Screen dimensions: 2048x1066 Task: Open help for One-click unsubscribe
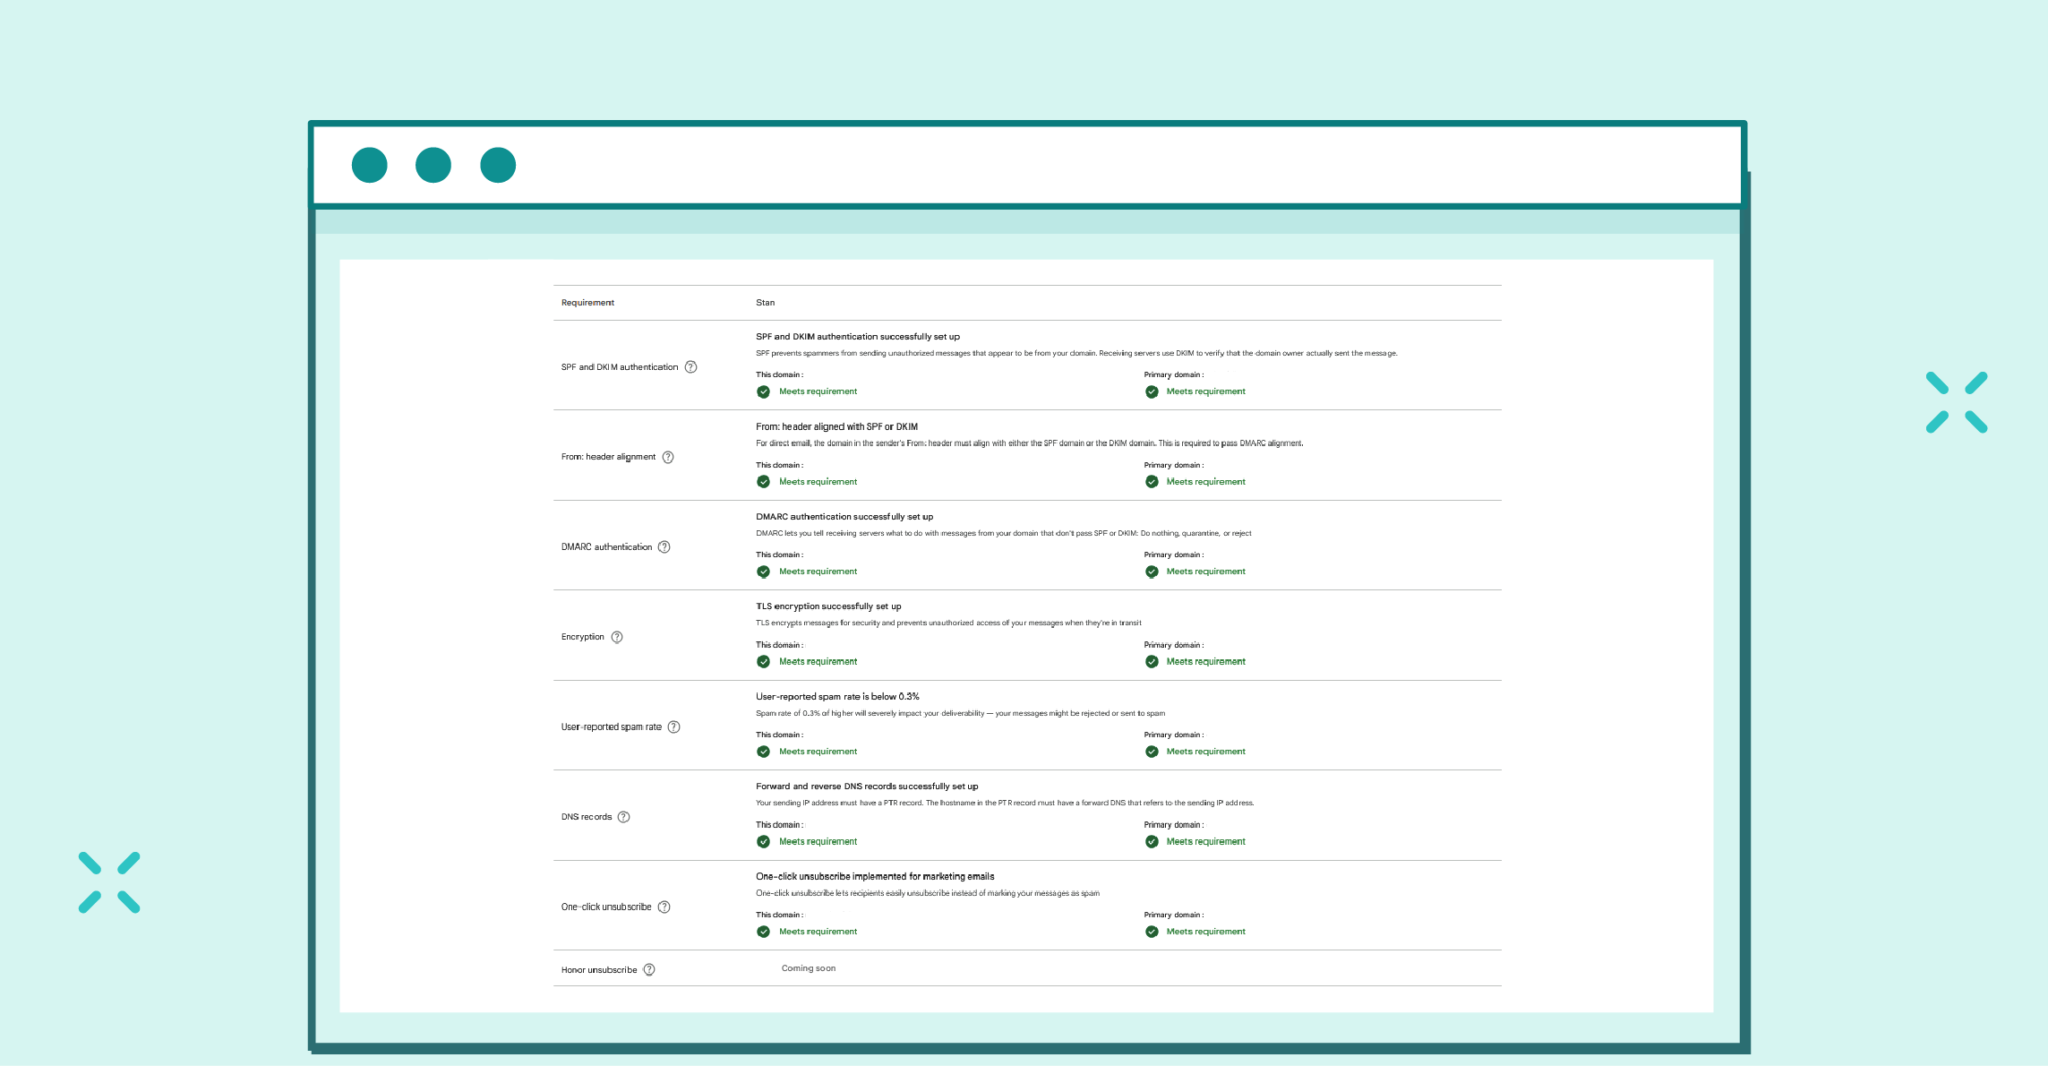click(x=662, y=907)
